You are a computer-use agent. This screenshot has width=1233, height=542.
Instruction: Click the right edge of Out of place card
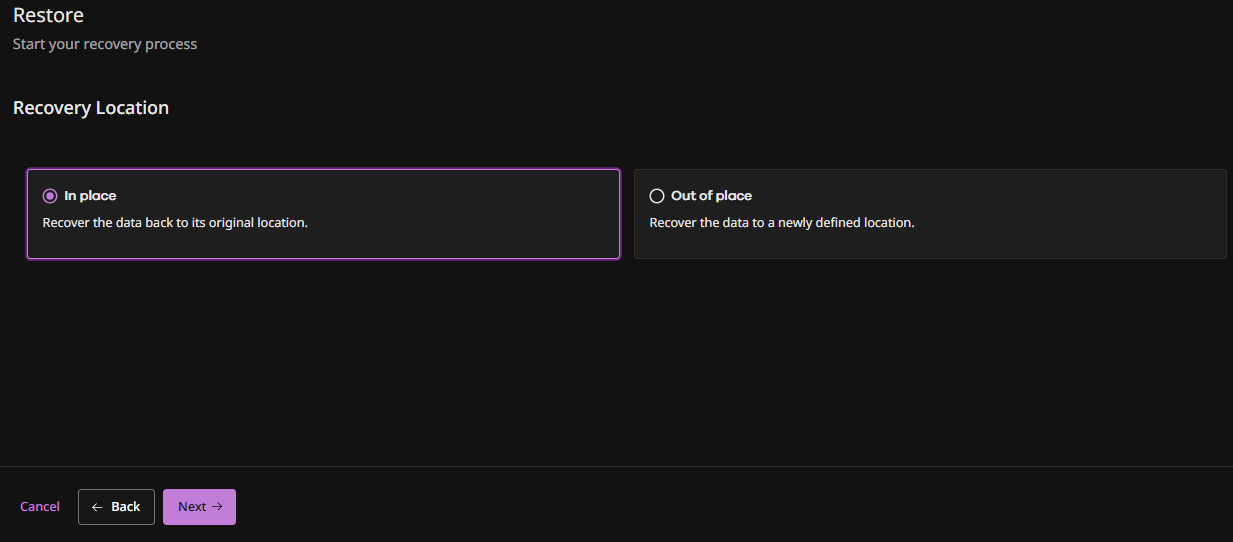(1226, 214)
